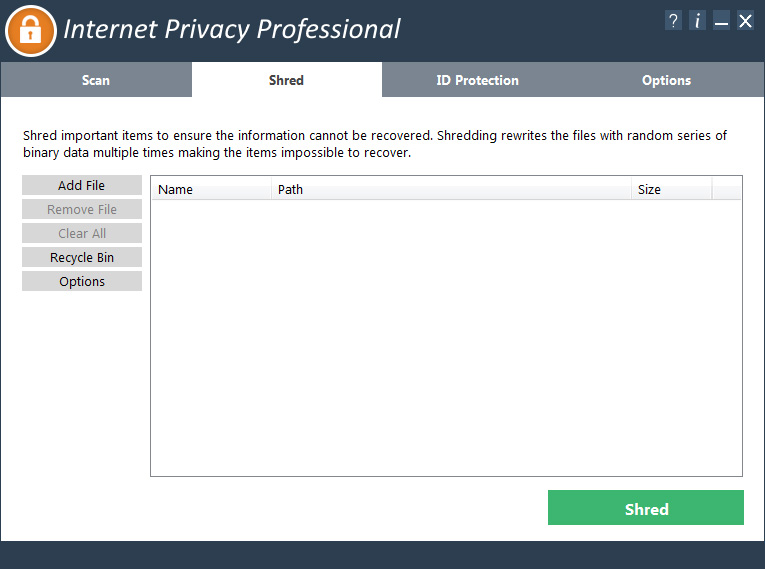
Task: Select the Shred tab
Action: click(286, 80)
